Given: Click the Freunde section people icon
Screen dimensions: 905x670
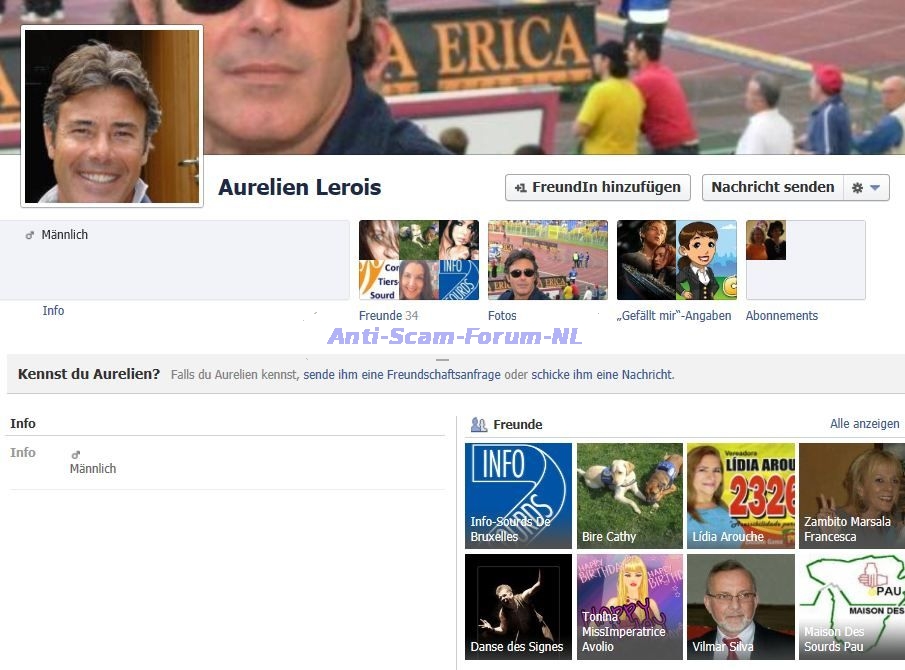Looking at the screenshot, I should [479, 425].
